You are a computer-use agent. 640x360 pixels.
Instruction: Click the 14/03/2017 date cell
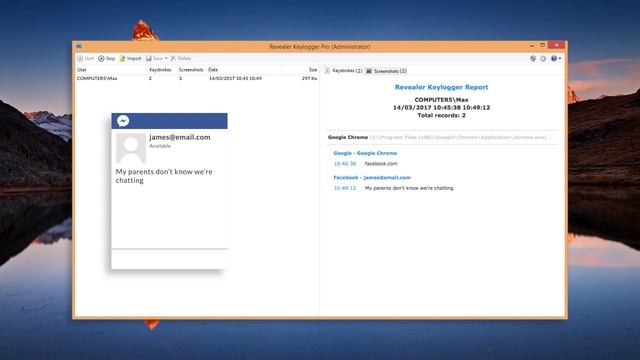click(235, 78)
